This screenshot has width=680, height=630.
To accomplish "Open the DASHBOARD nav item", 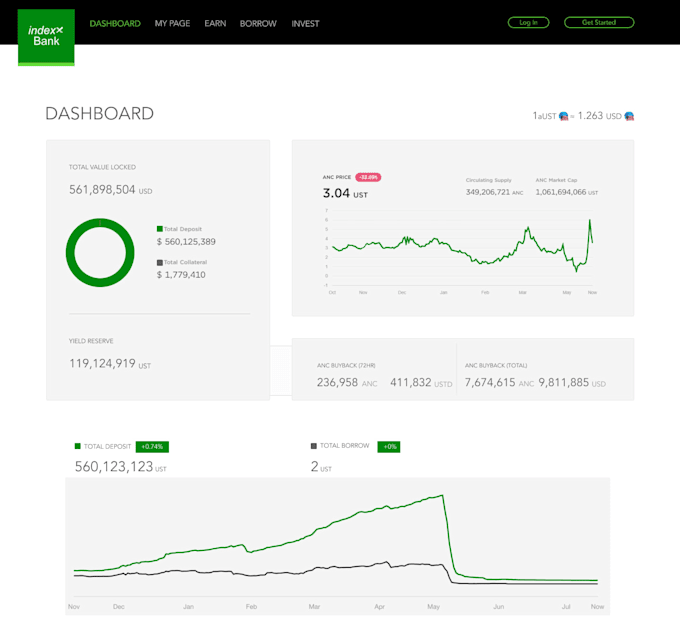I will [115, 23].
